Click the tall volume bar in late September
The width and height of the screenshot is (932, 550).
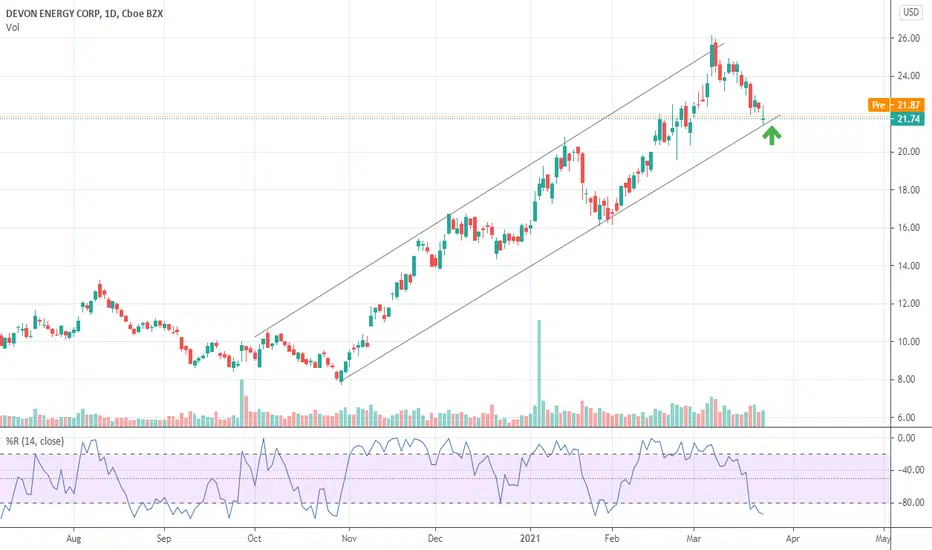tap(242, 403)
